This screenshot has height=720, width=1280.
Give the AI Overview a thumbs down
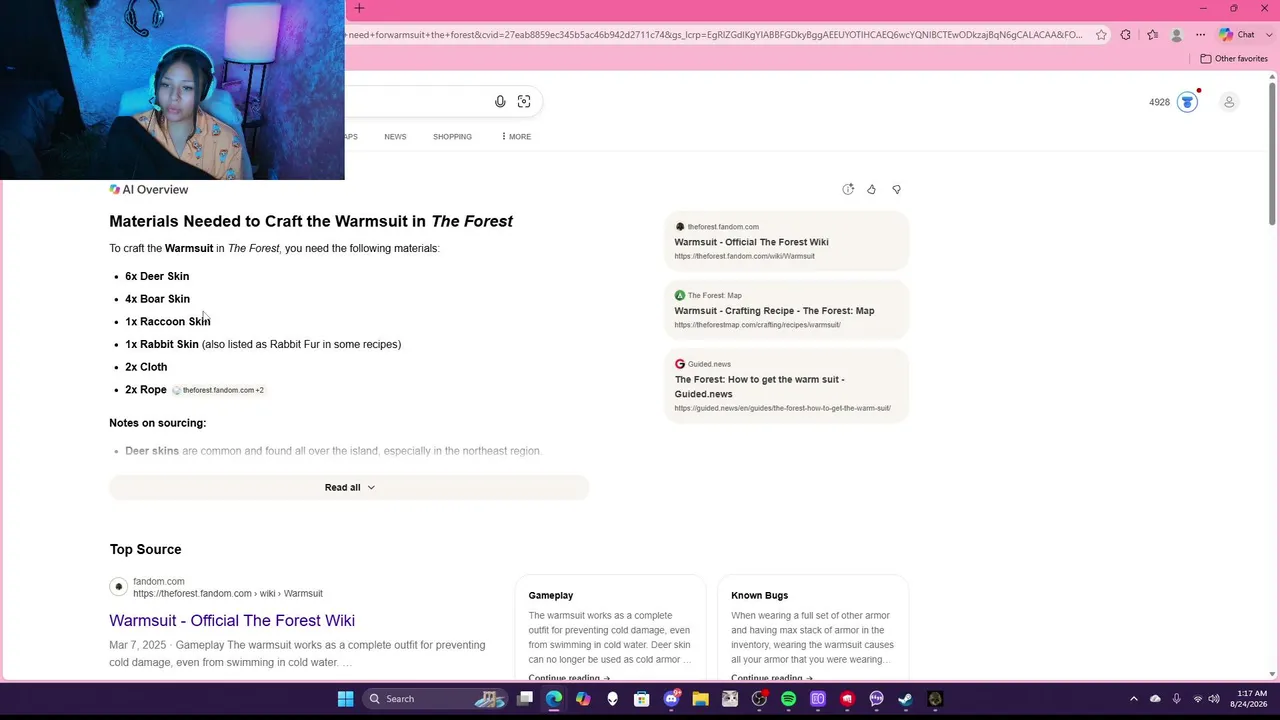coord(896,190)
